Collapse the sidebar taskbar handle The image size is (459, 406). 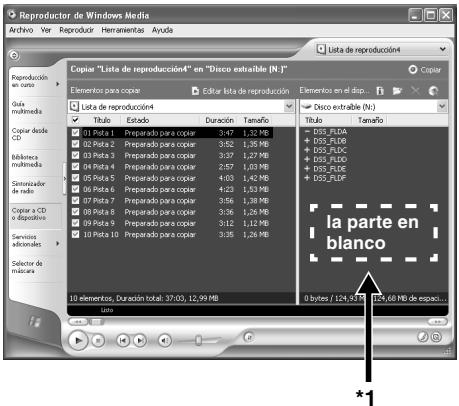tap(65, 179)
